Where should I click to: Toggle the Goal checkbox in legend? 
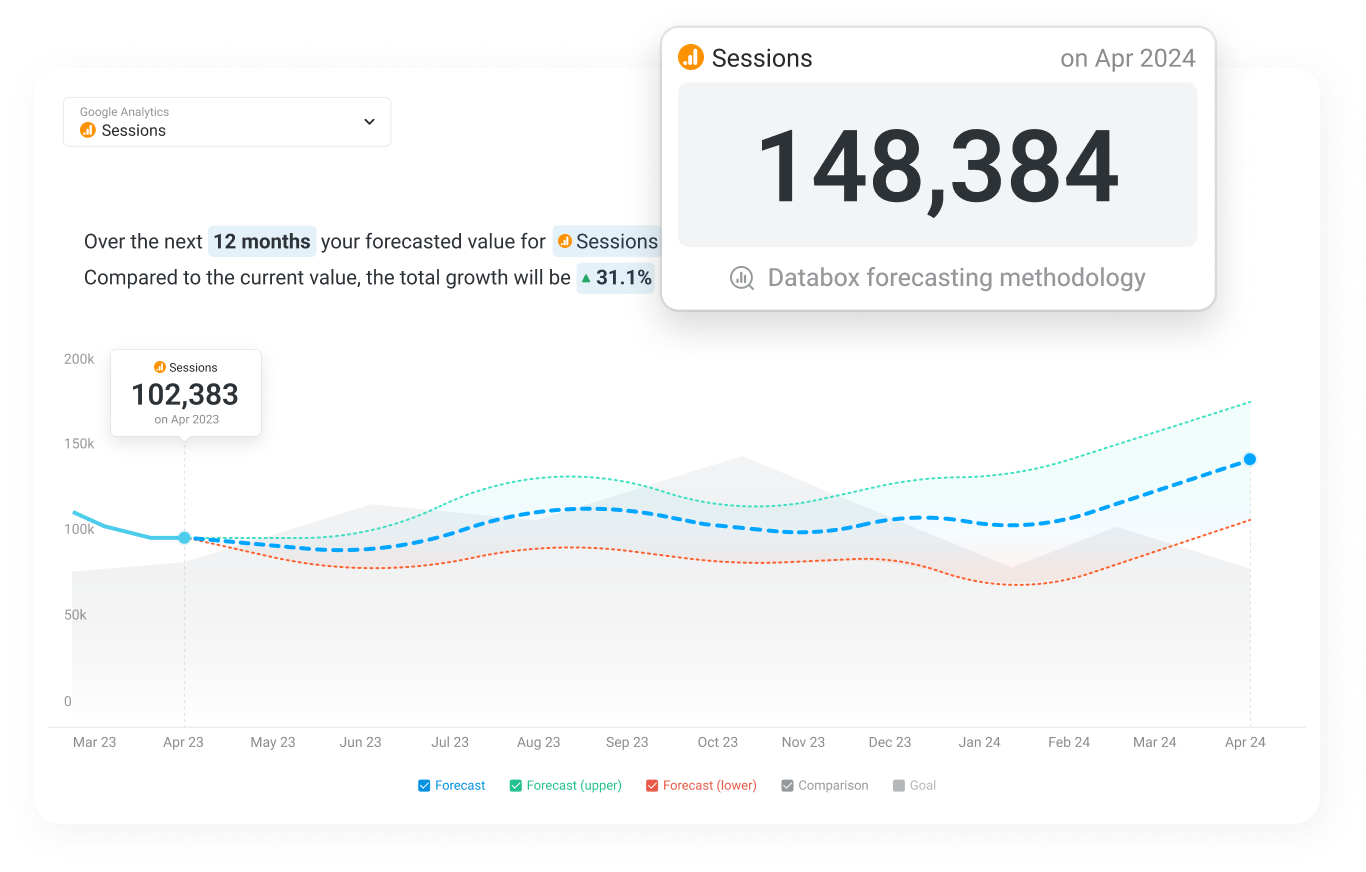pos(899,786)
